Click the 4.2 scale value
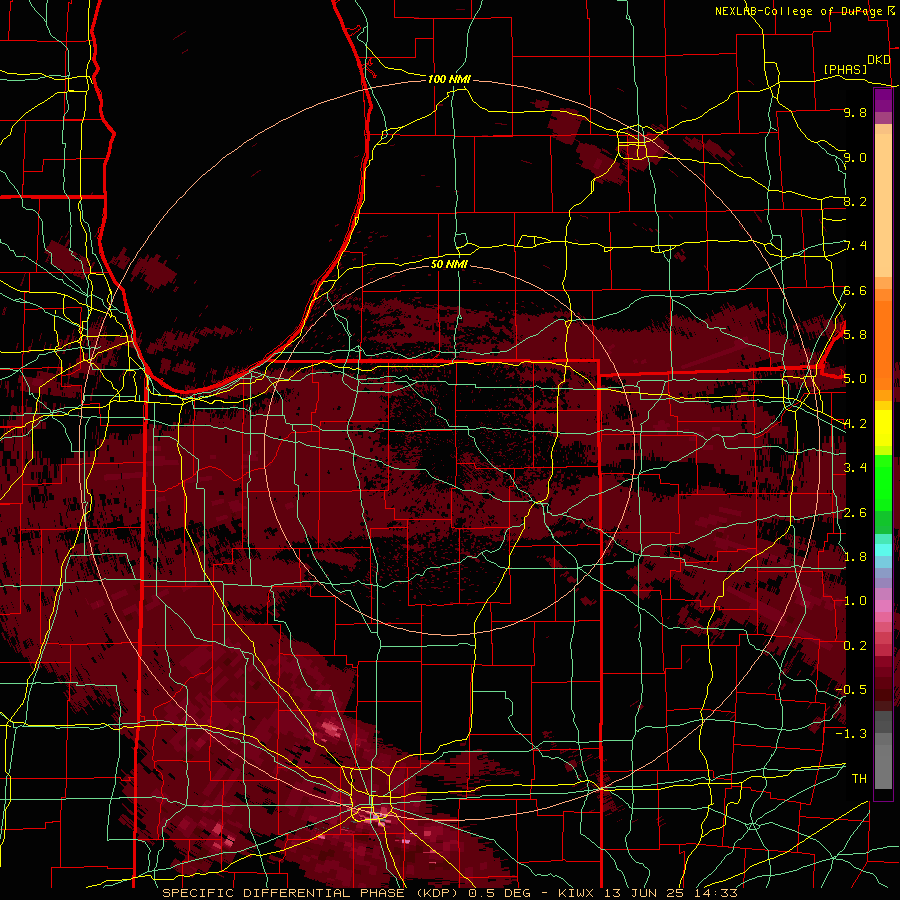This screenshot has height=900, width=900. pos(855,424)
